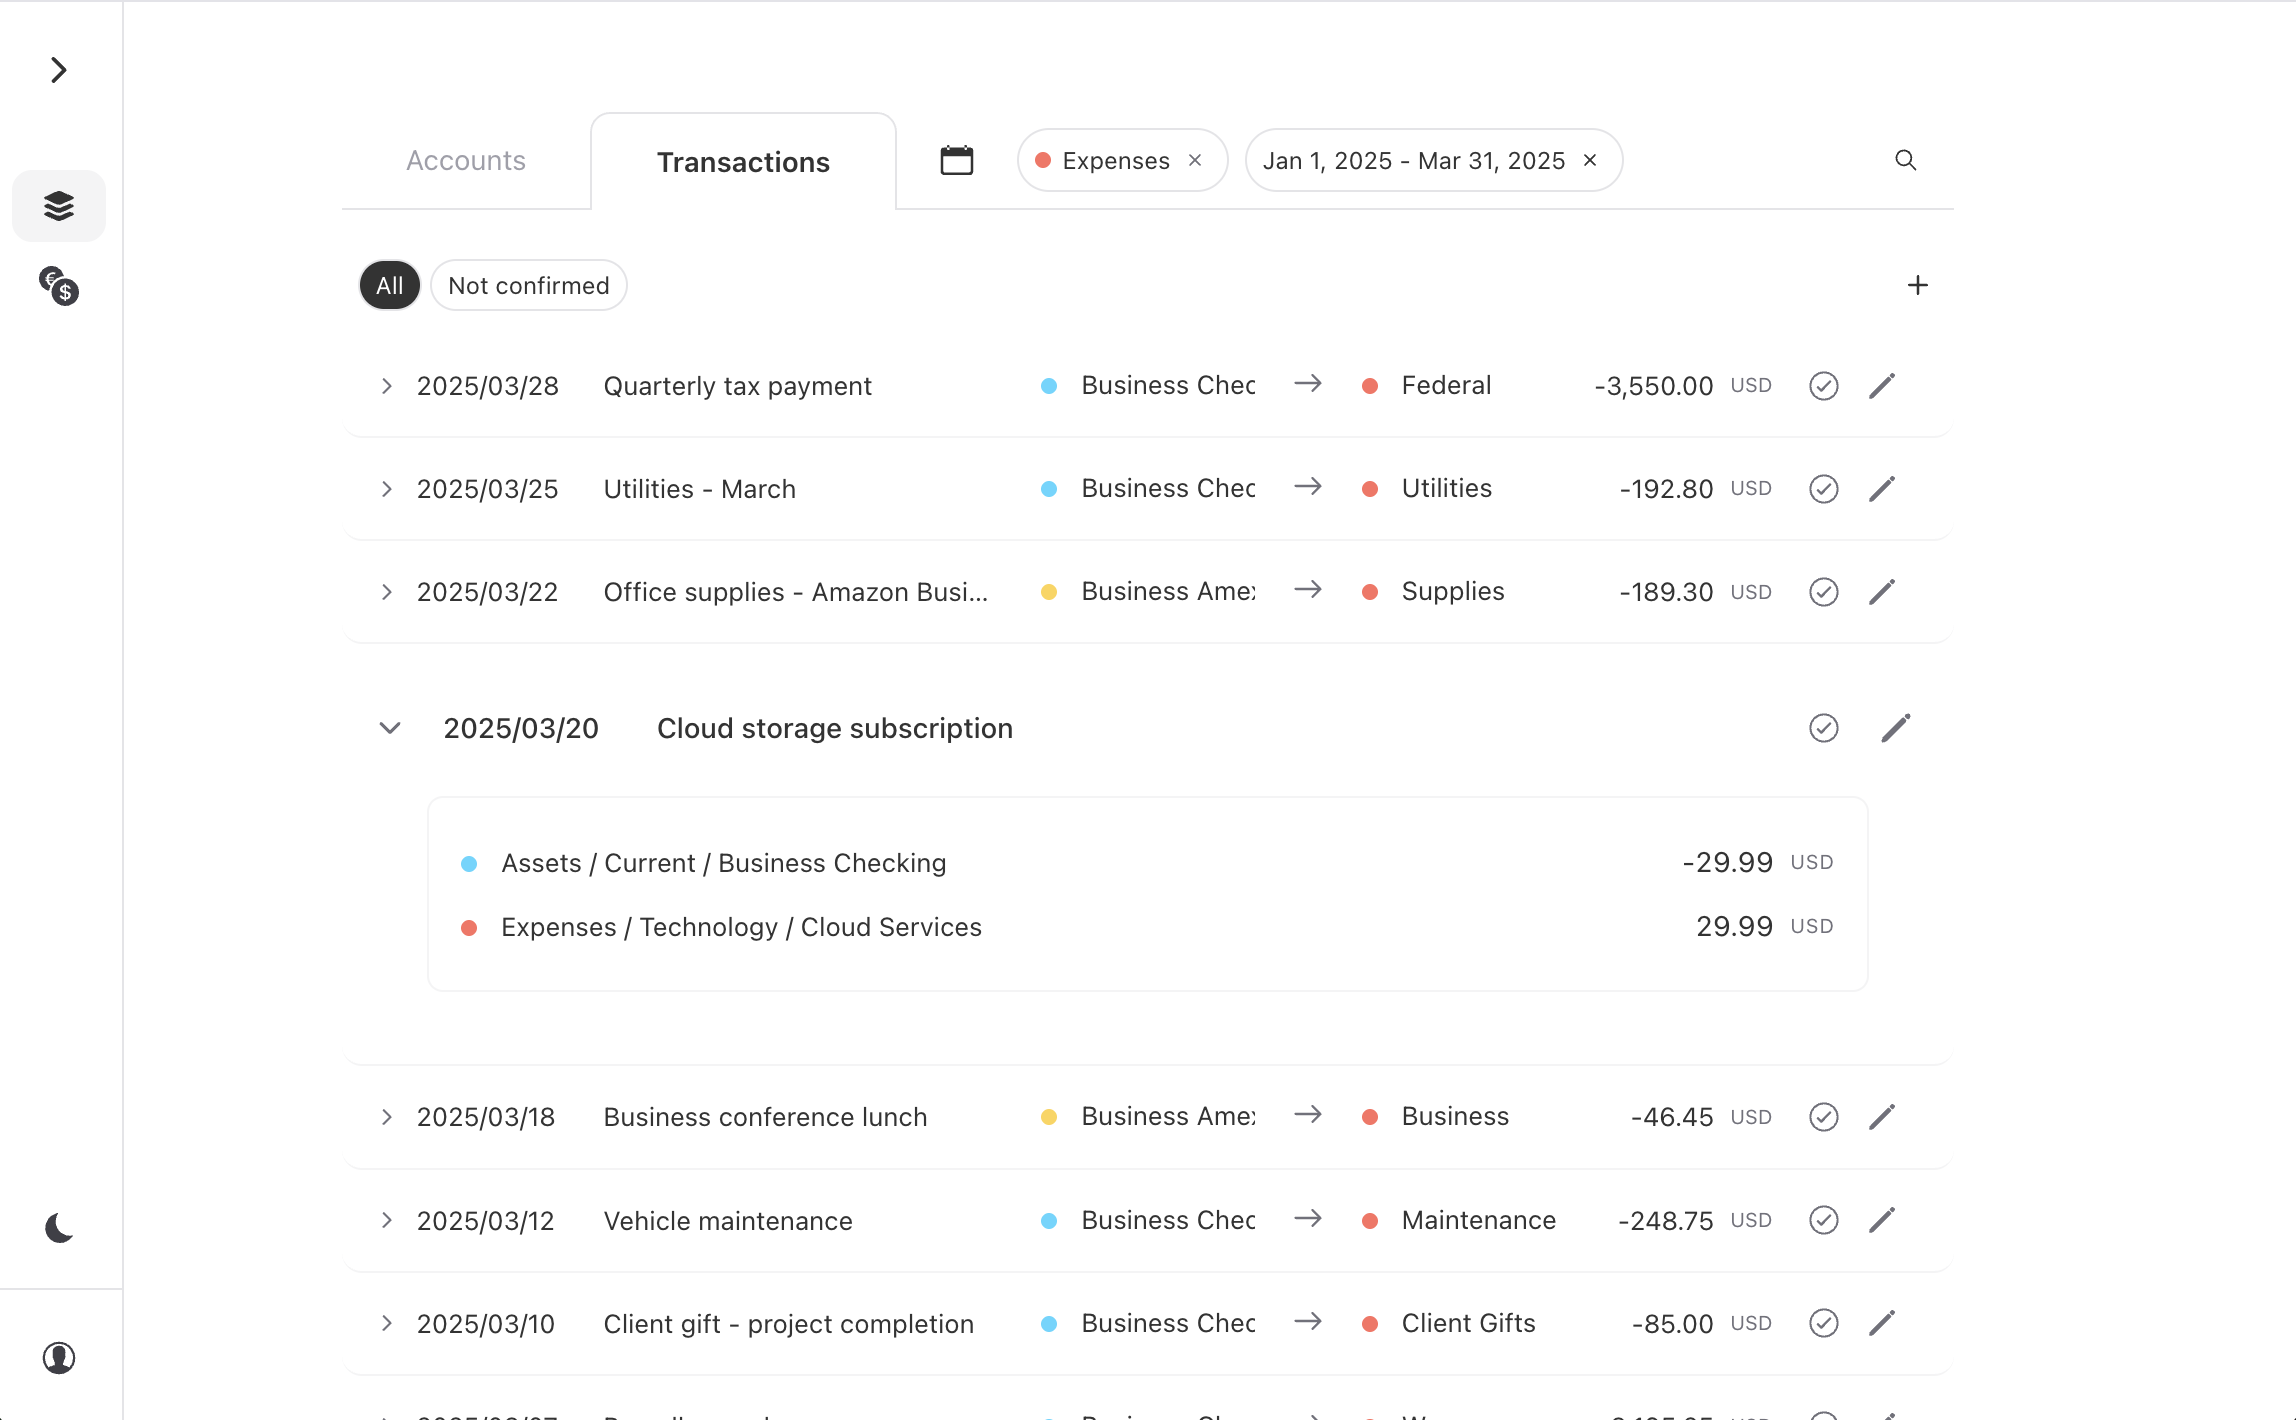Filter by Not confirmed transactions
Image resolution: width=2296 pixels, height=1420 pixels.
click(528, 286)
